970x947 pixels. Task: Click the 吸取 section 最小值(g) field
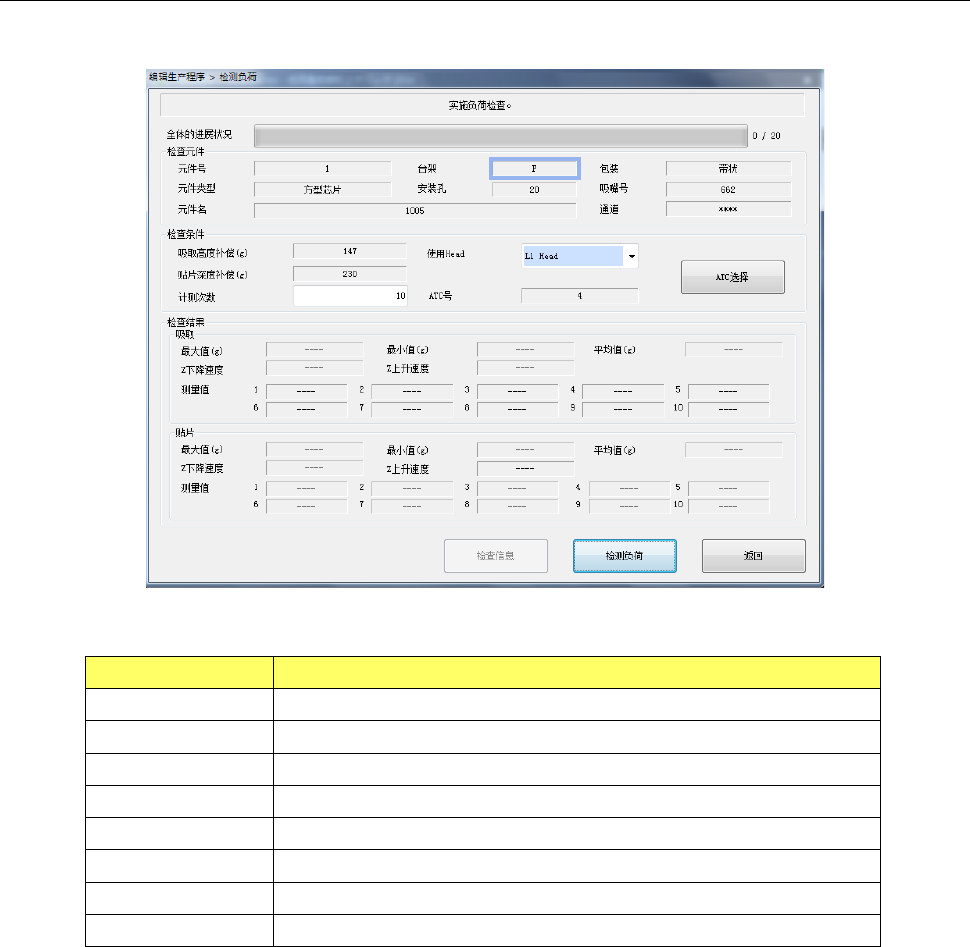pos(525,349)
